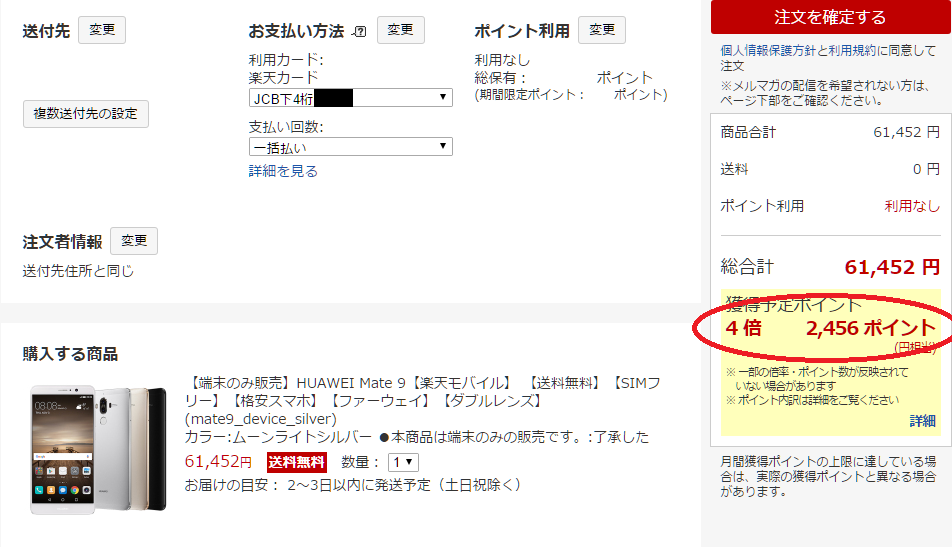Change the 注文者情報 orderer information
The width and height of the screenshot is (952, 547).
pyautogui.click(x=134, y=241)
